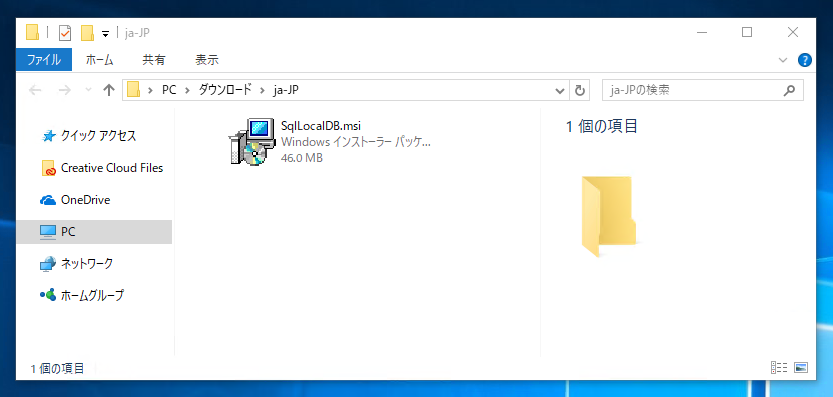Click the 46.0 MB file size text

pyautogui.click(x=301, y=158)
